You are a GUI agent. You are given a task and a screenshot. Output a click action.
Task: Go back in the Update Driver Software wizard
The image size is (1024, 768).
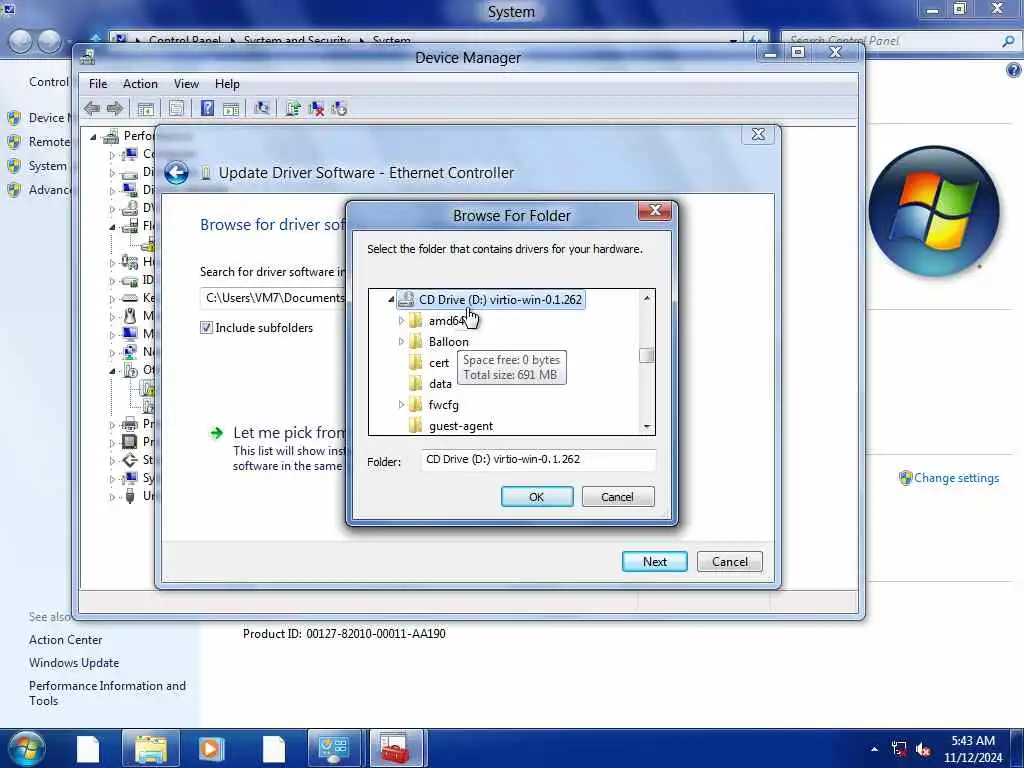176,173
